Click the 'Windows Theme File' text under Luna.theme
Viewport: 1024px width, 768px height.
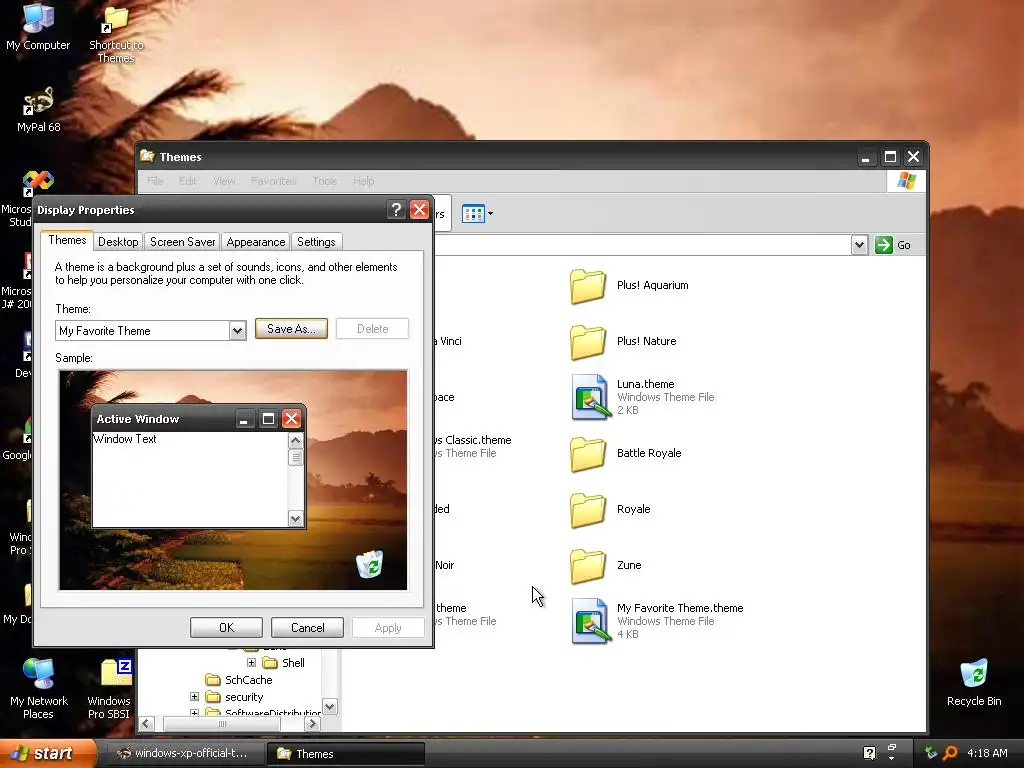point(665,398)
